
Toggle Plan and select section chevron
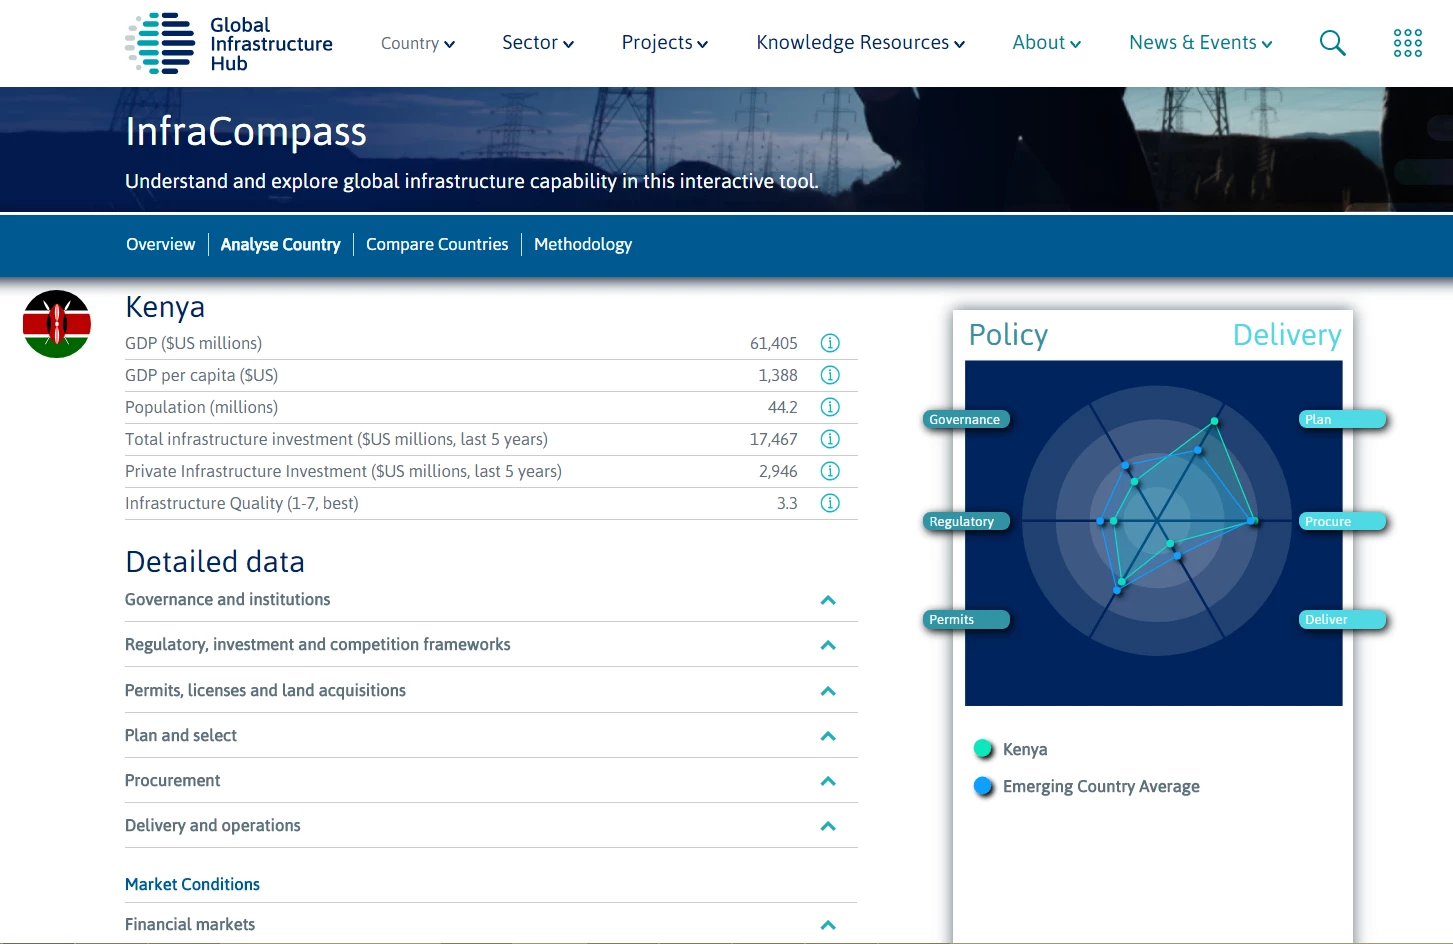828,736
